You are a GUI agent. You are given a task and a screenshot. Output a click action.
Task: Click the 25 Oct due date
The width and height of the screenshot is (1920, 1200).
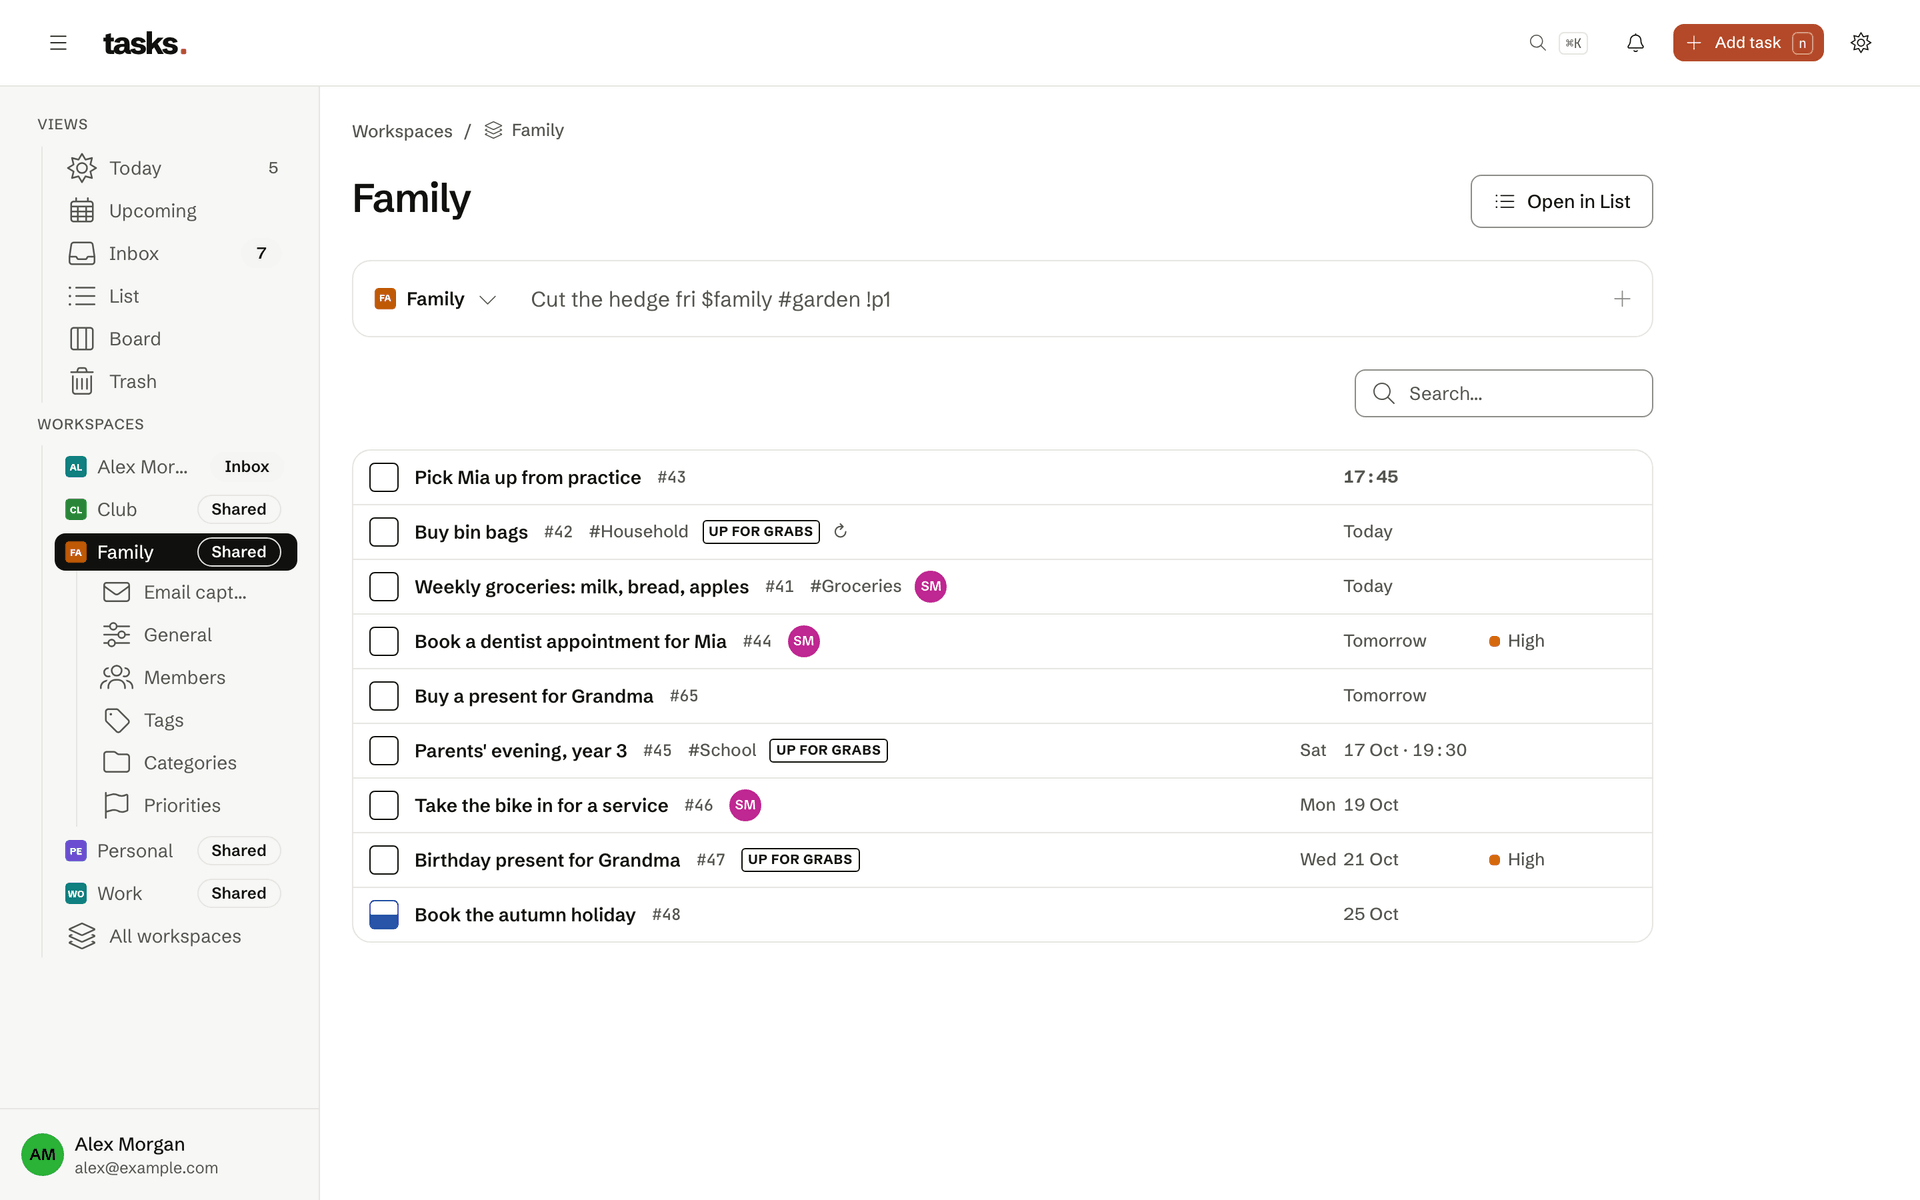1370,914
